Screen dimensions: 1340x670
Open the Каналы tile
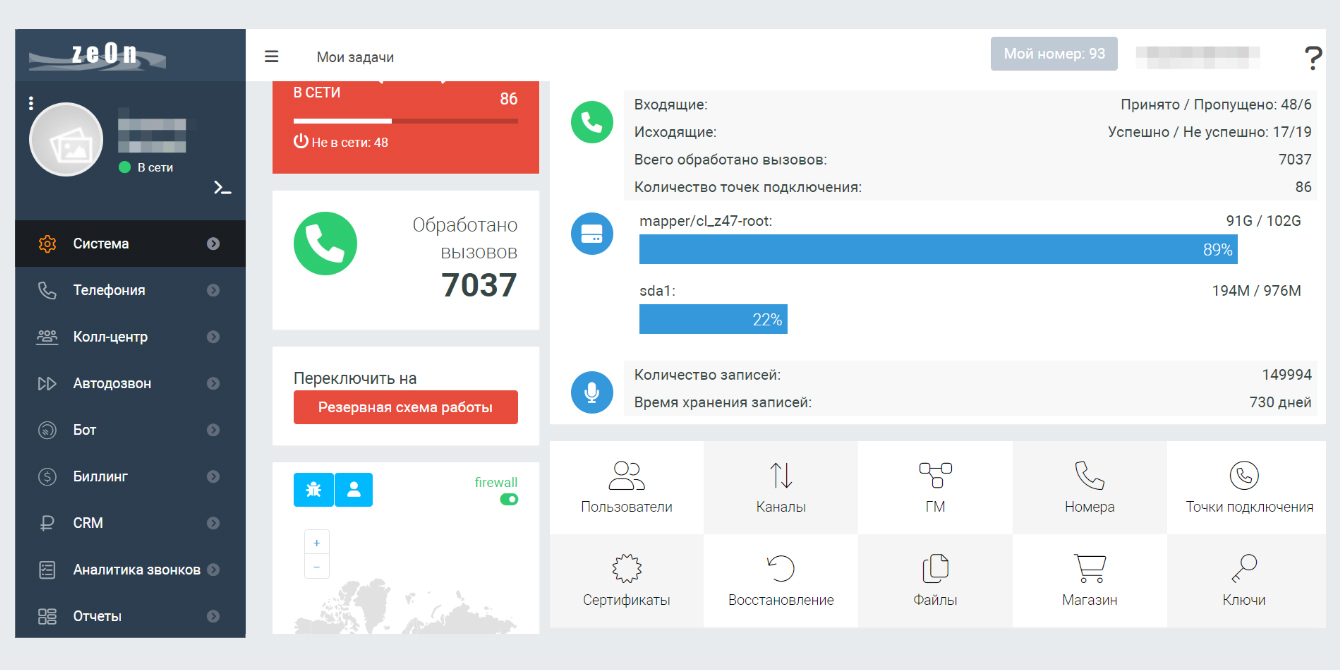click(x=781, y=487)
